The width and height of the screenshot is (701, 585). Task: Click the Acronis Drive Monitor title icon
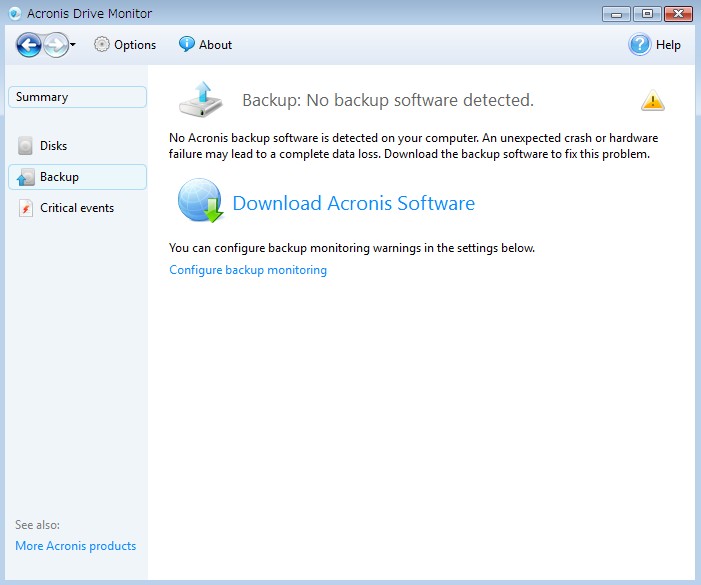click(15, 14)
